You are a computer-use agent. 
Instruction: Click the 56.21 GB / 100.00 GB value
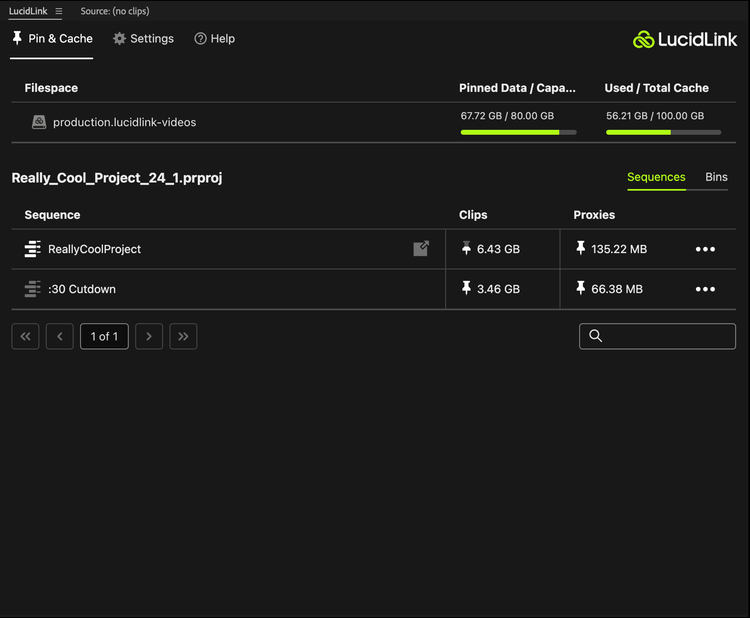[x=655, y=116]
